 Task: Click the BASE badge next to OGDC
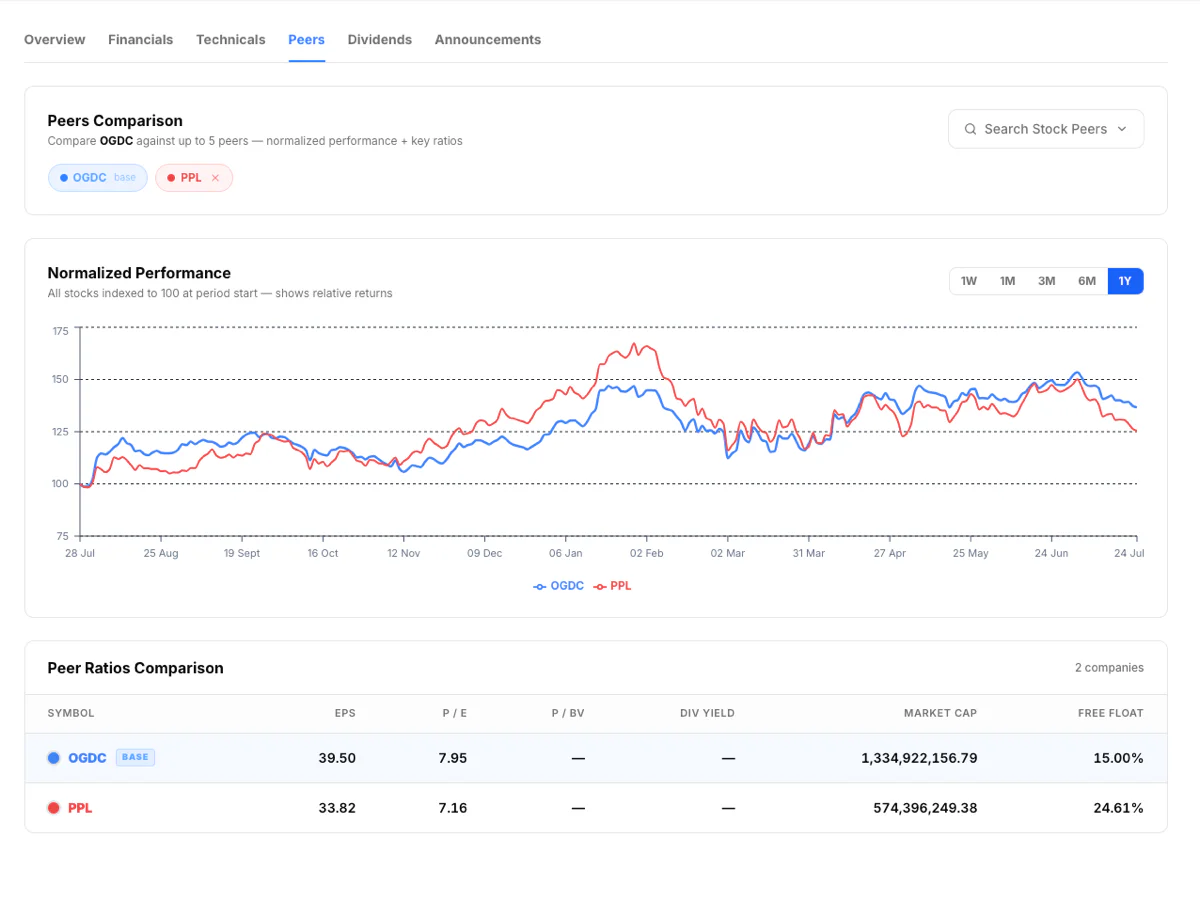135,758
